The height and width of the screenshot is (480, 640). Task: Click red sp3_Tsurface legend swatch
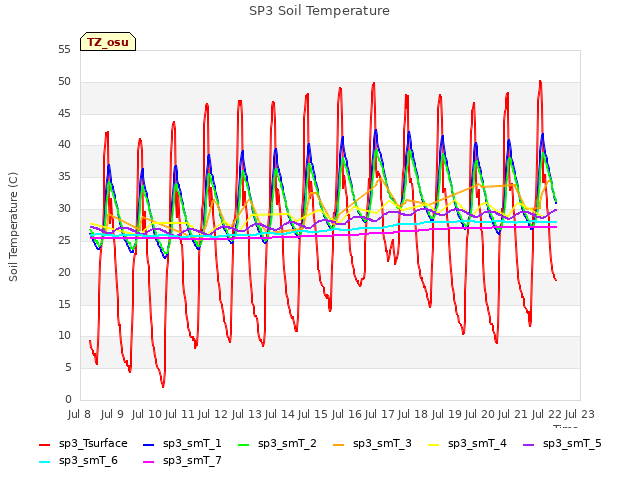(44, 444)
